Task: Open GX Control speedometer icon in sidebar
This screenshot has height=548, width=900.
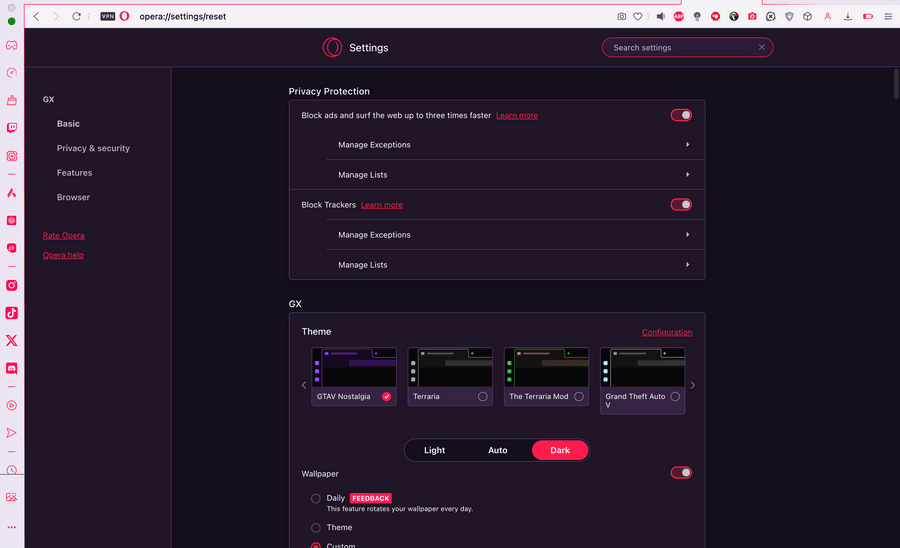Action: click(x=11, y=73)
